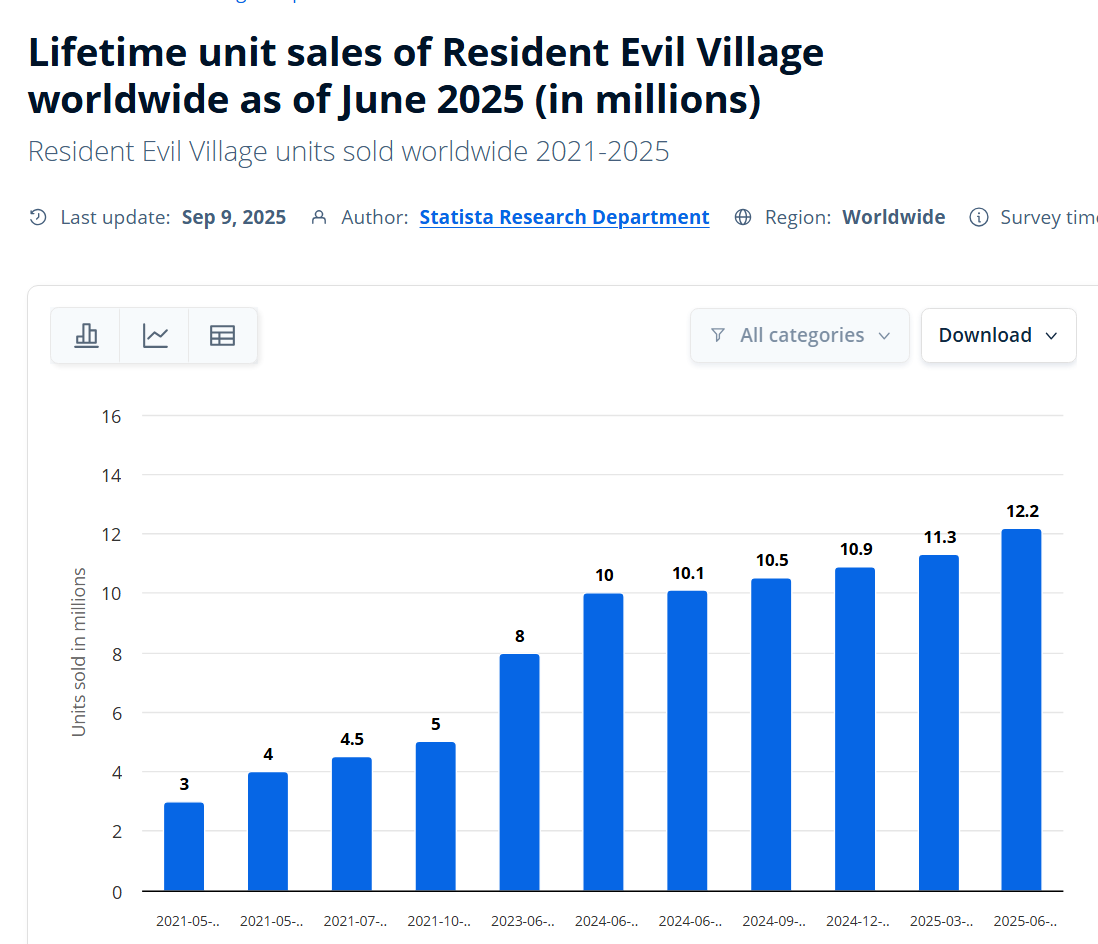Viewport: 1098px width, 944px height.
Task: Select the bar labeled 10.9
Action: pyautogui.click(x=855, y=729)
